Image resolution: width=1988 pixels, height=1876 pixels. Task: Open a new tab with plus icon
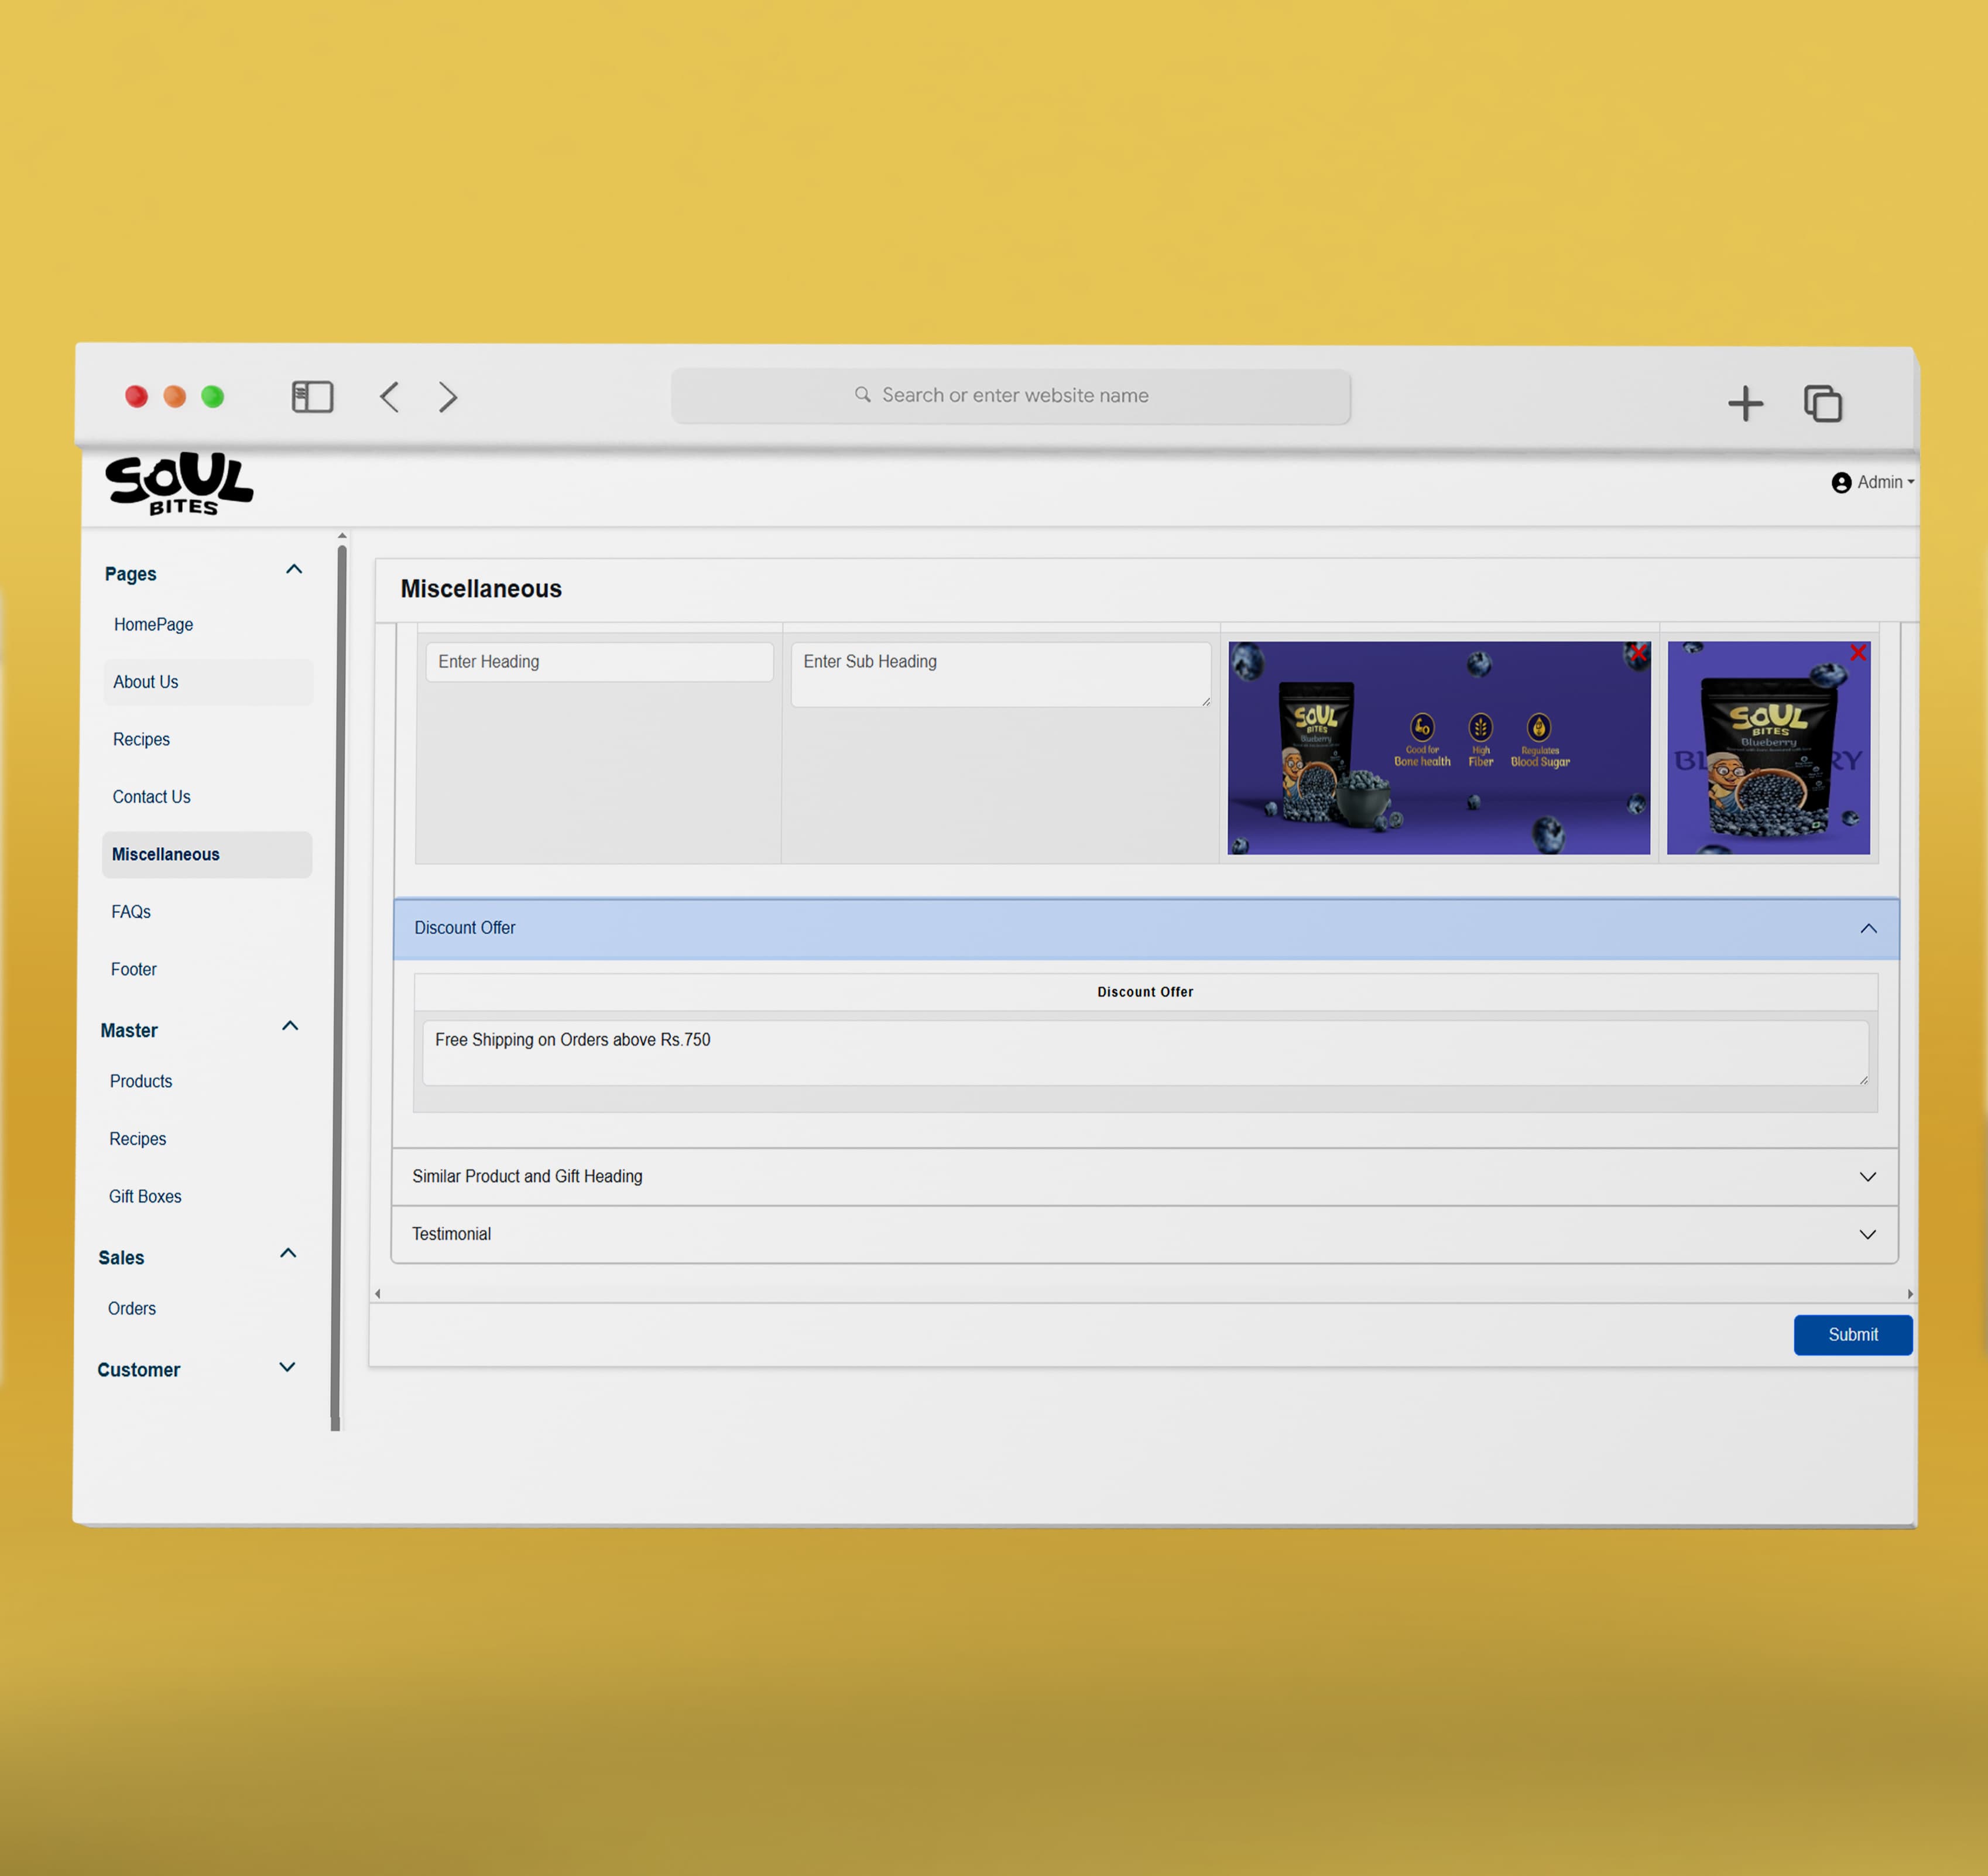pos(1745,404)
